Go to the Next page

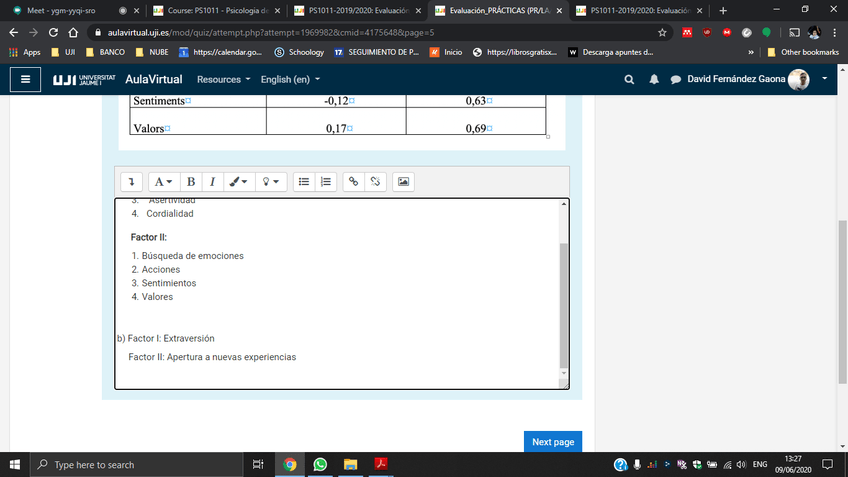tap(553, 442)
